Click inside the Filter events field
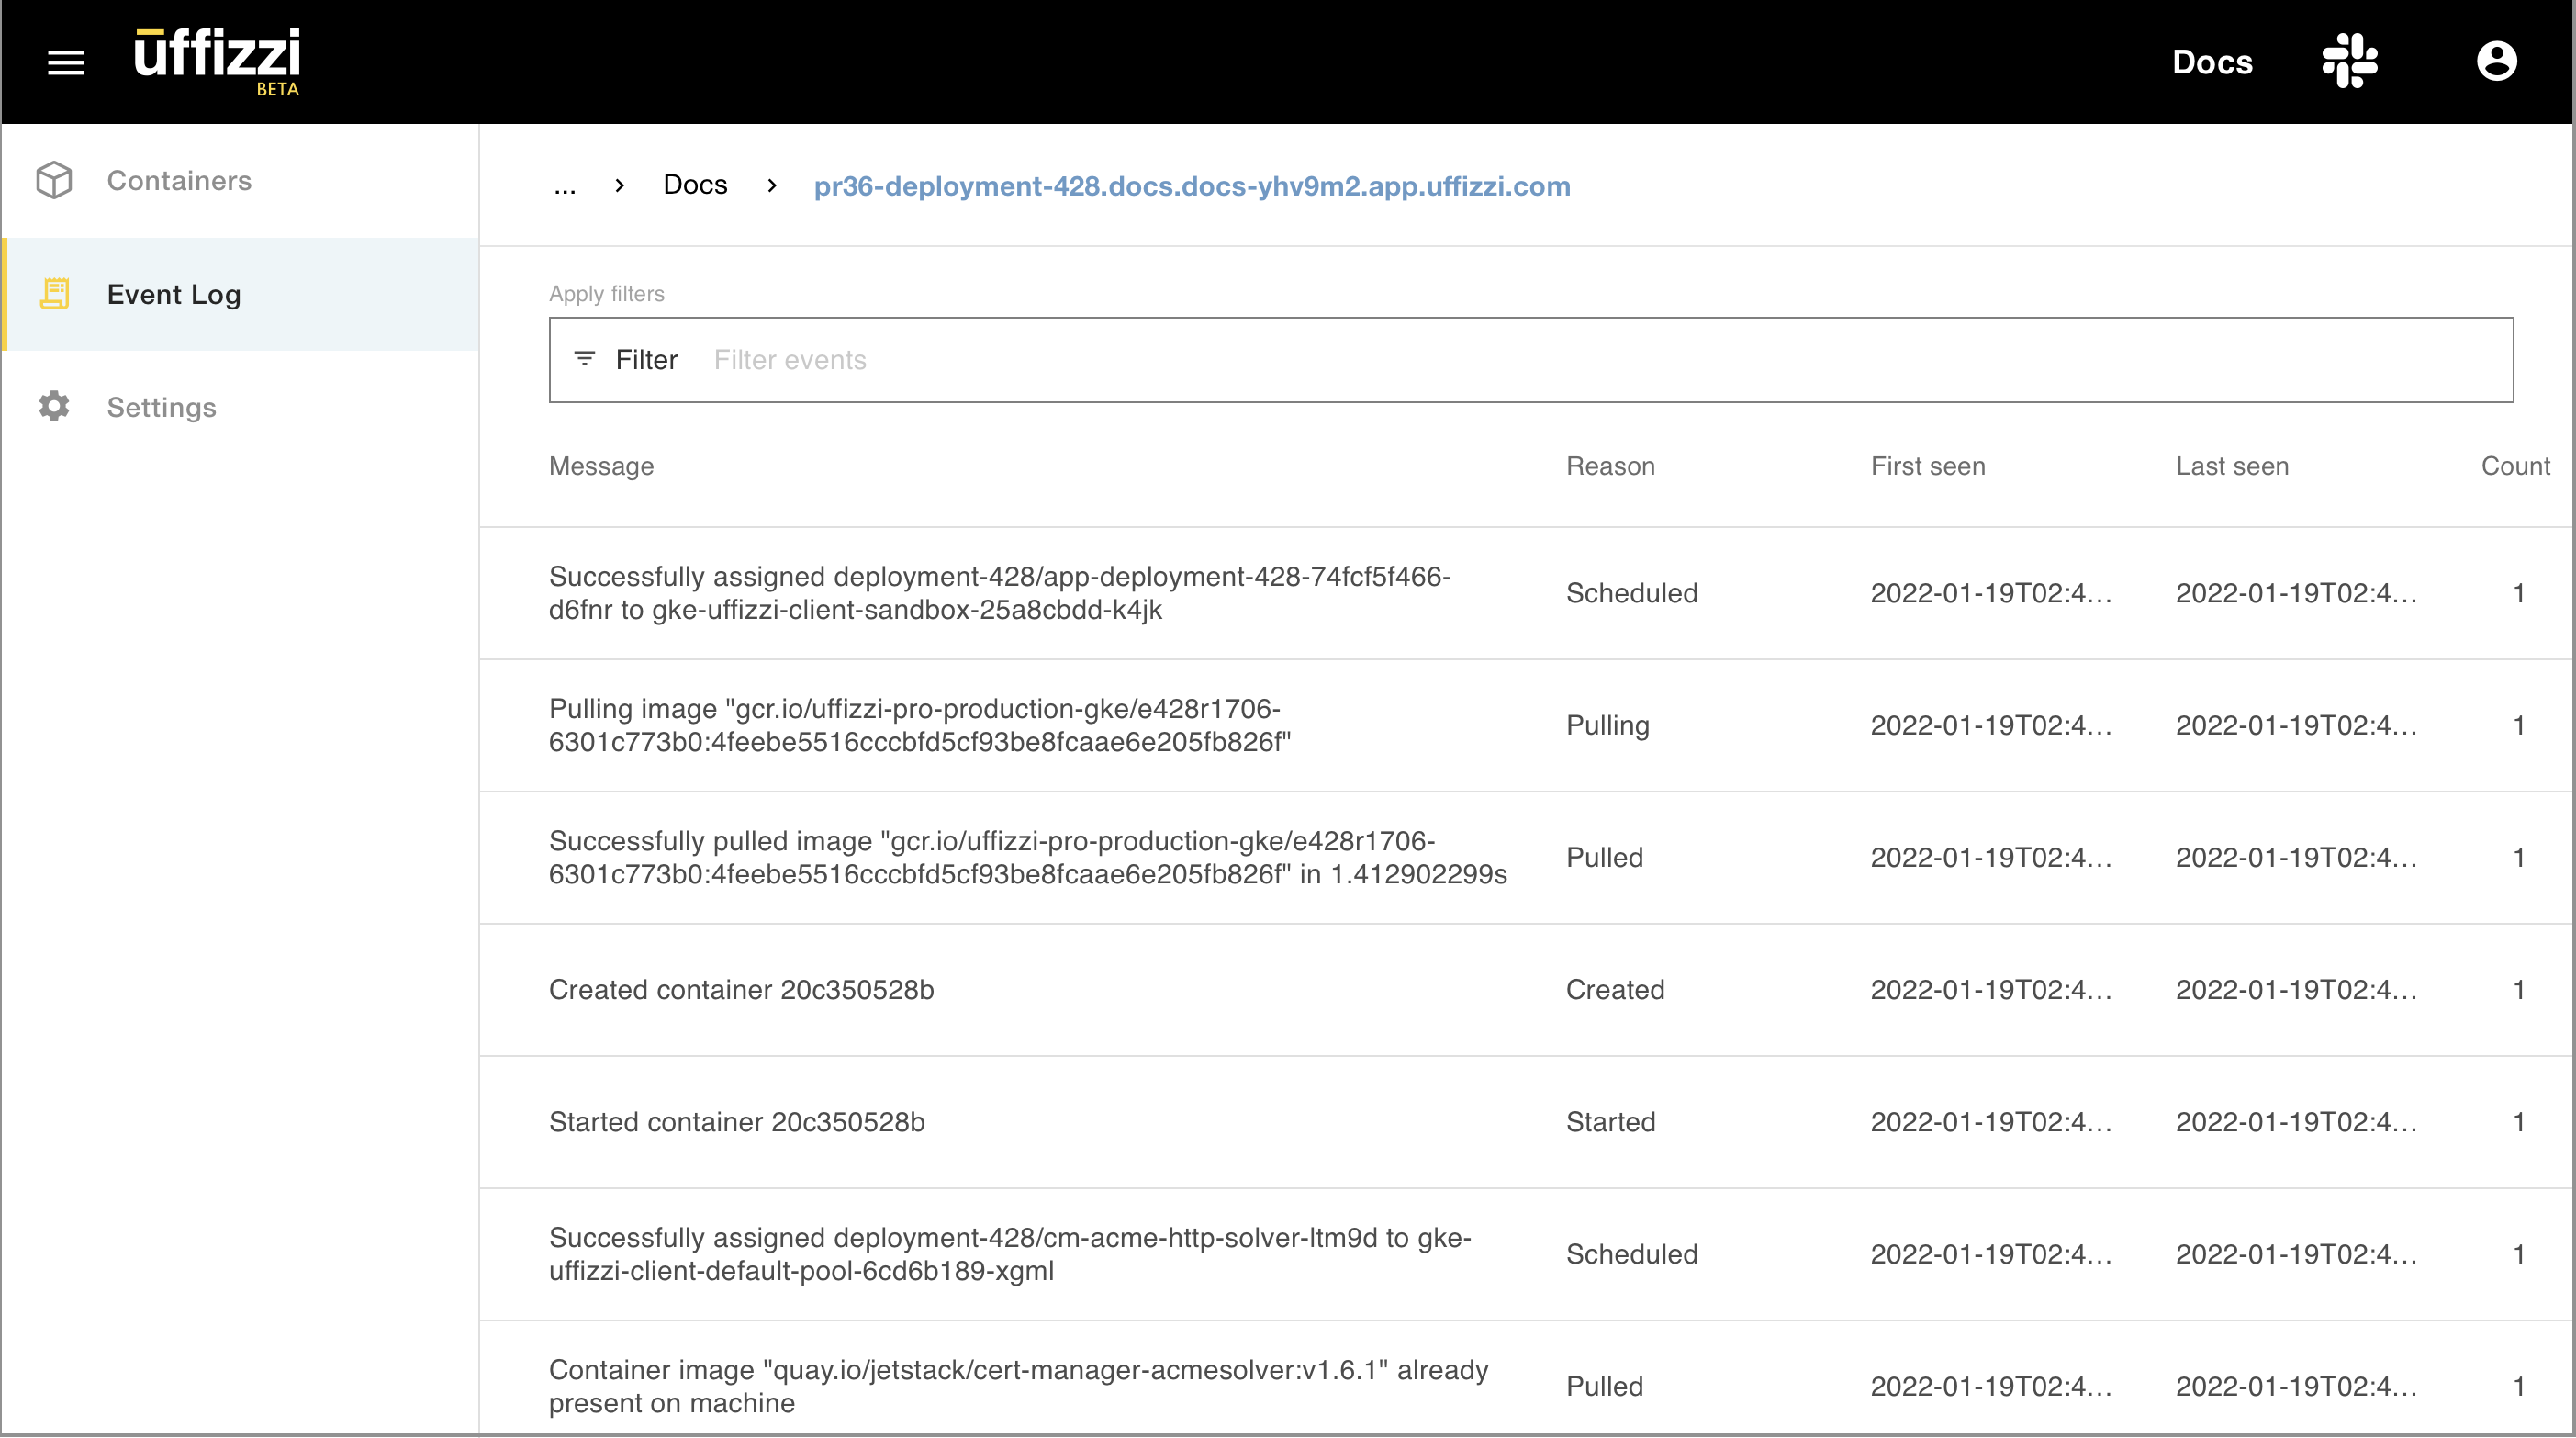 tap(900, 360)
